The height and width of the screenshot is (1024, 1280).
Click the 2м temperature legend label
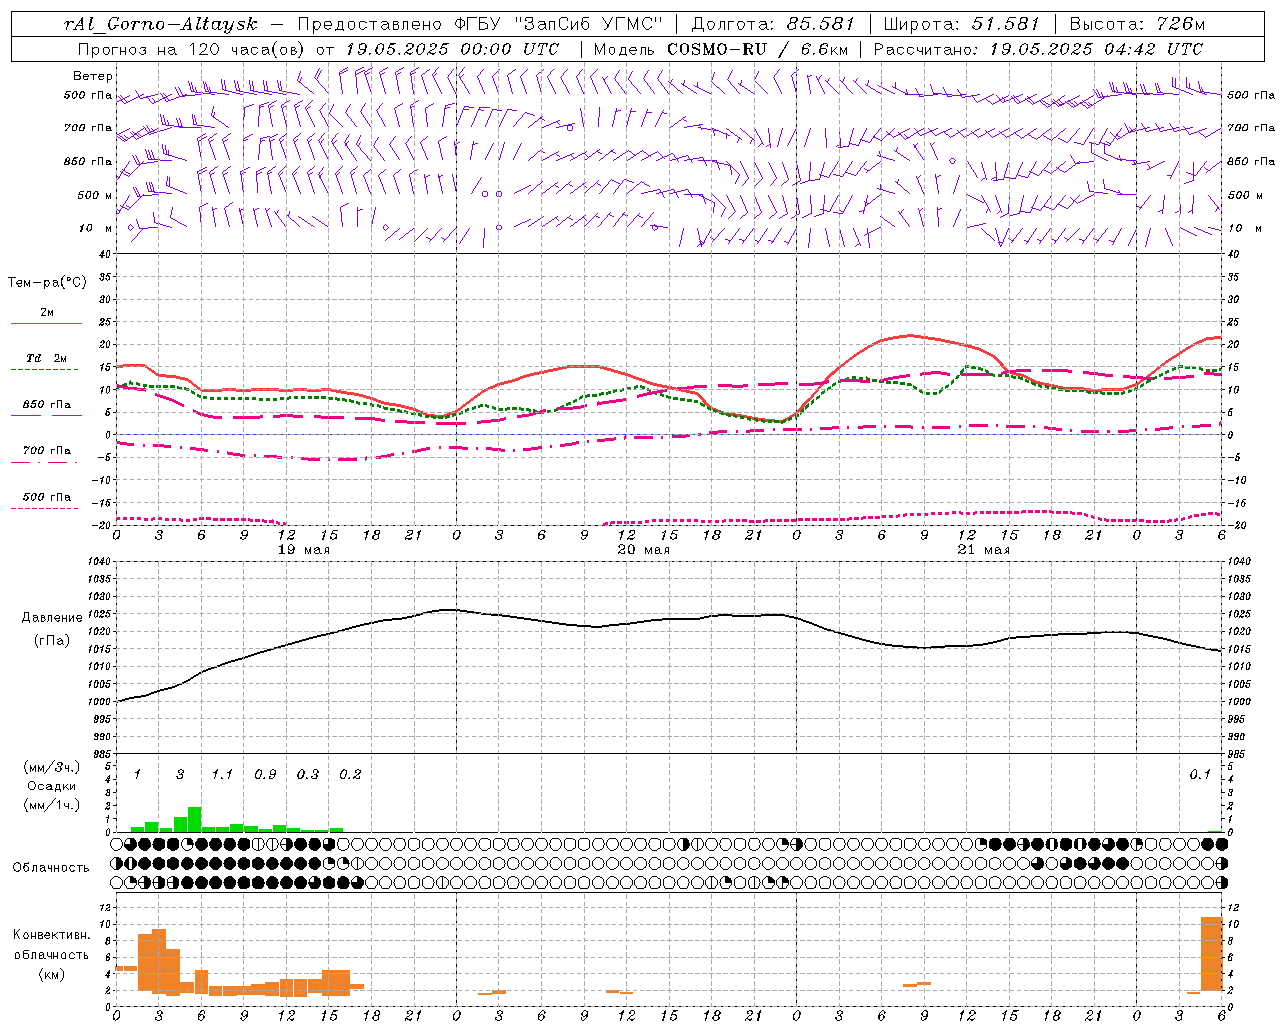point(47,313)
